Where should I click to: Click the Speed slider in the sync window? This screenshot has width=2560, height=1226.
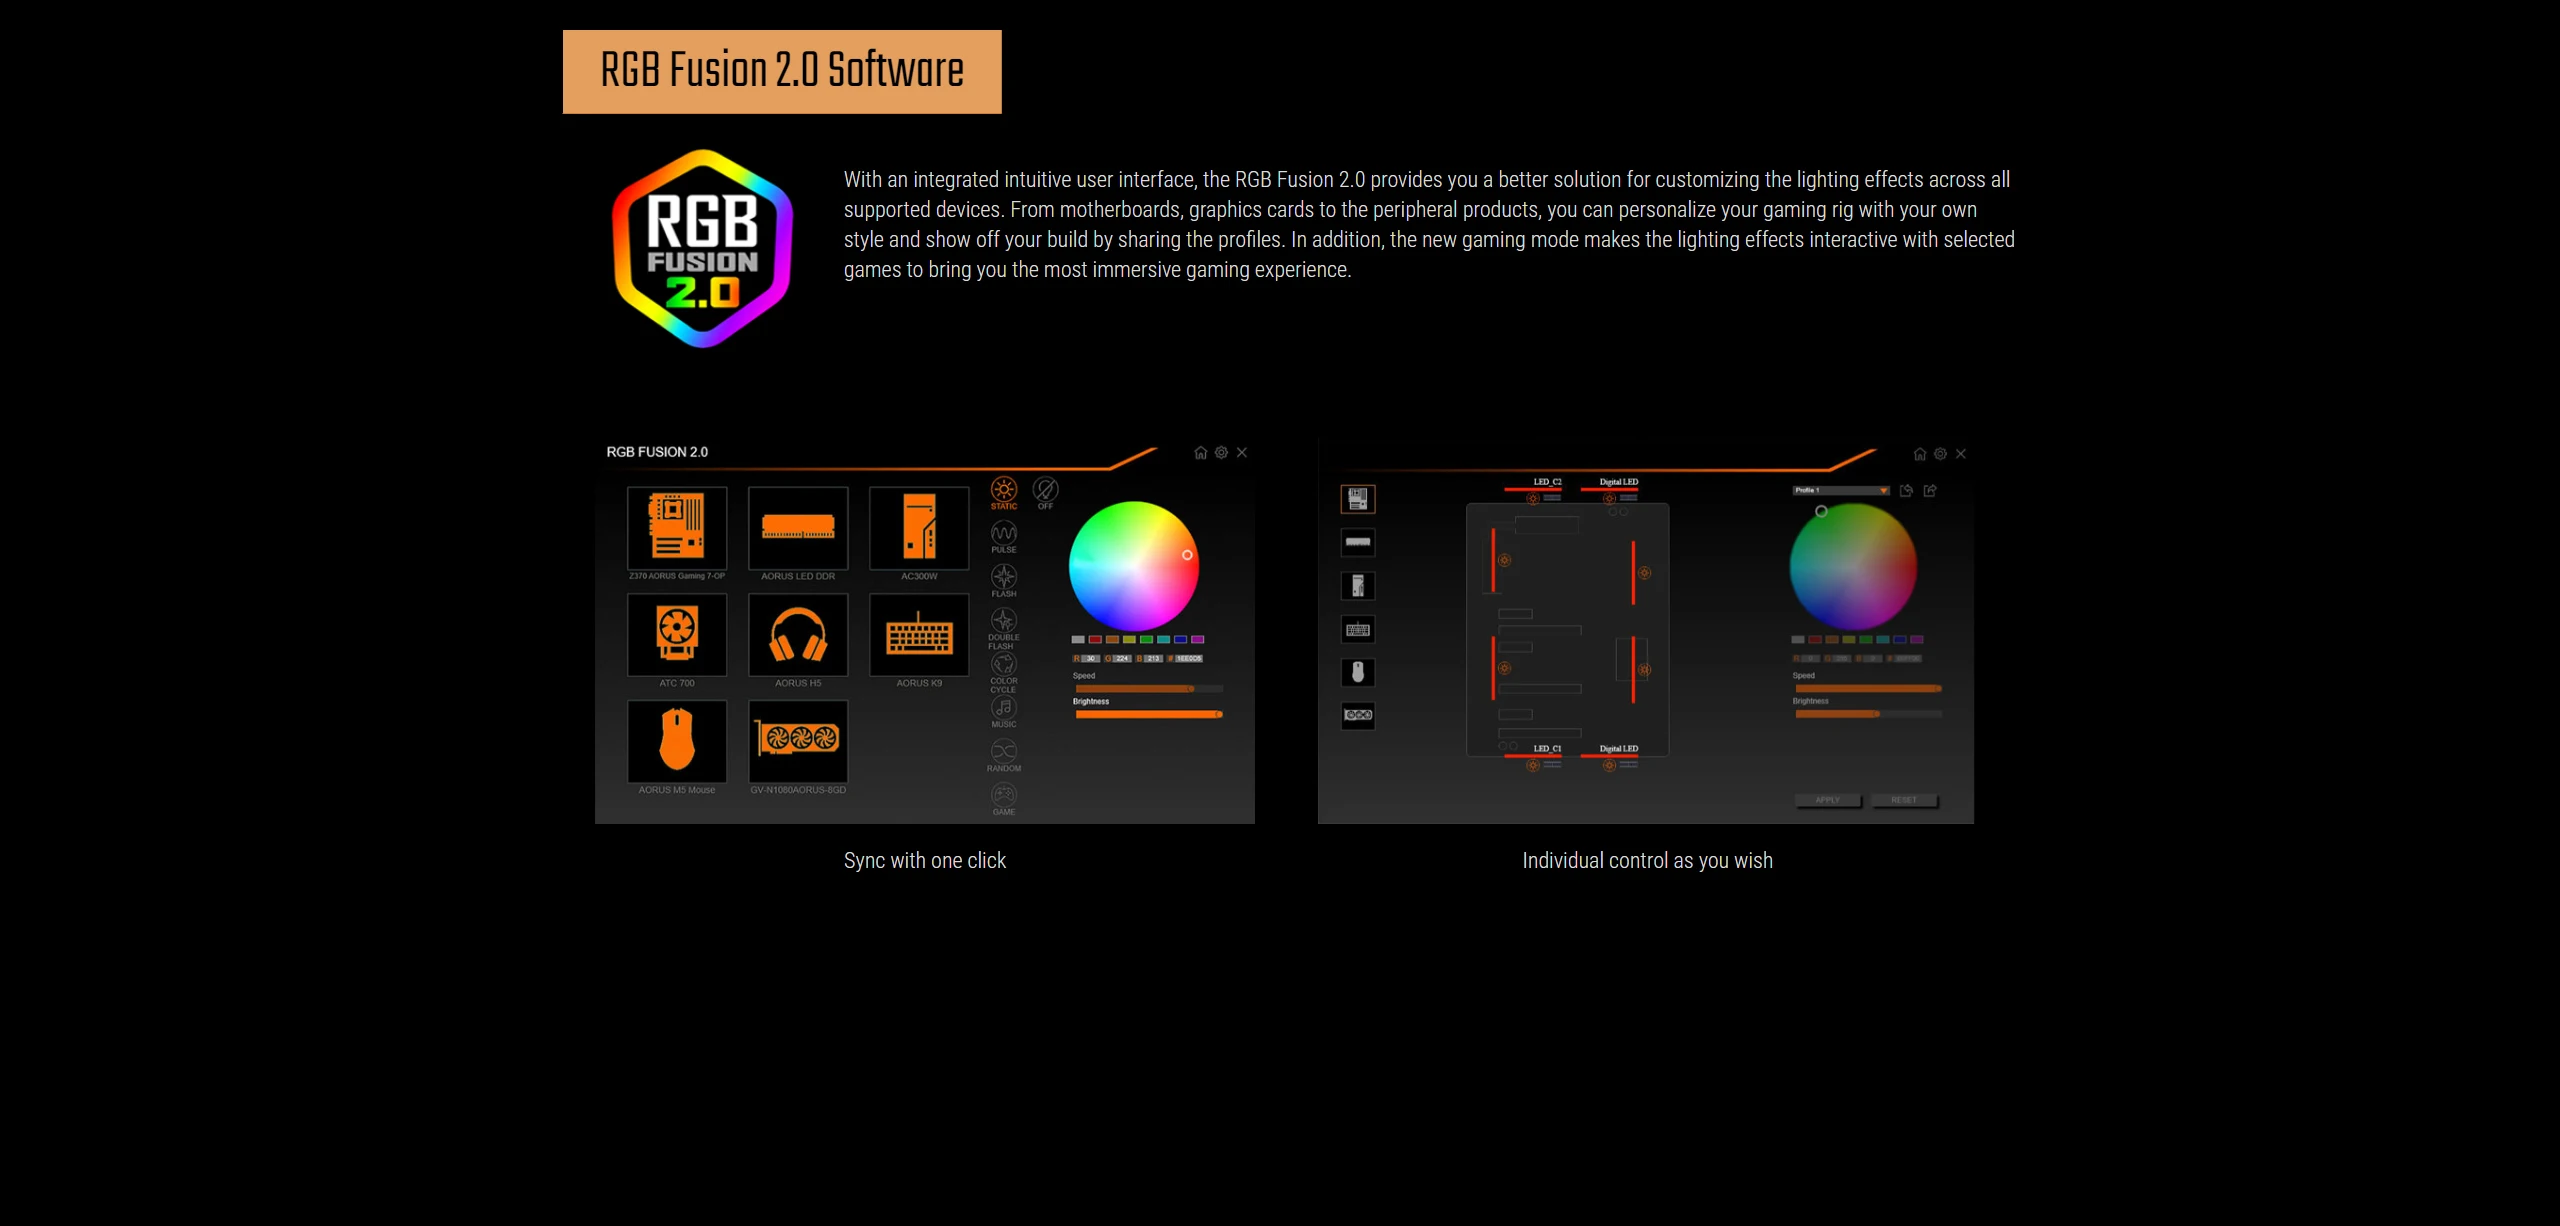click(1149, 689)
